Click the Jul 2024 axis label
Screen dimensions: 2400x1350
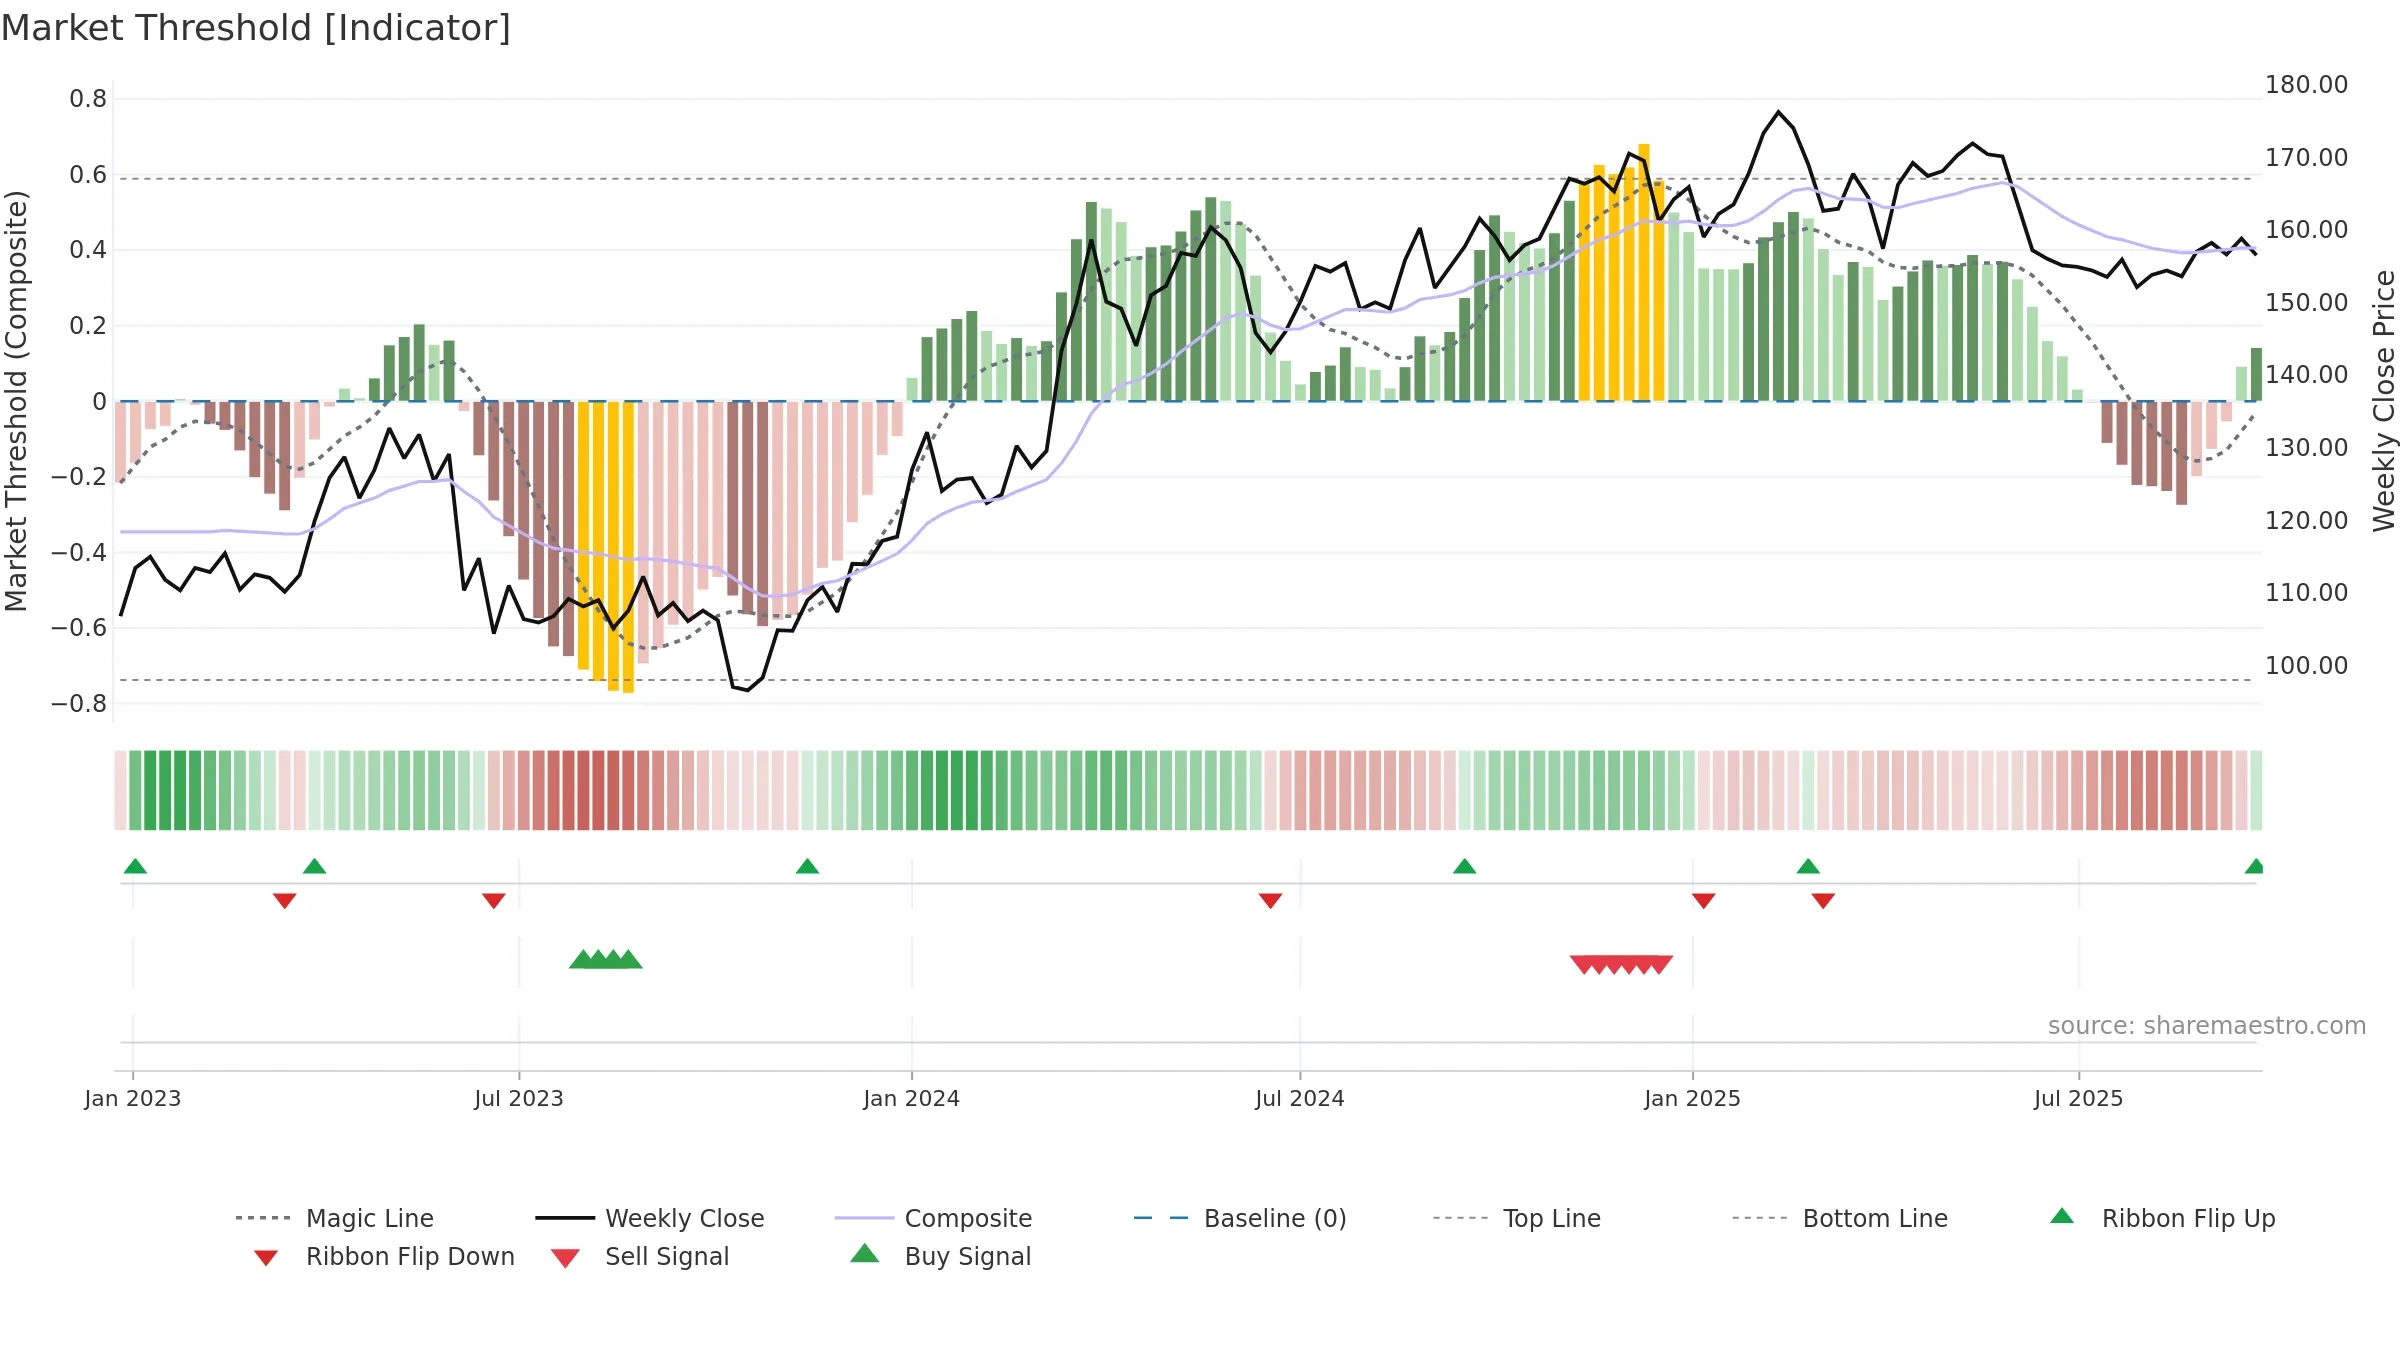click(1300, 1099)
